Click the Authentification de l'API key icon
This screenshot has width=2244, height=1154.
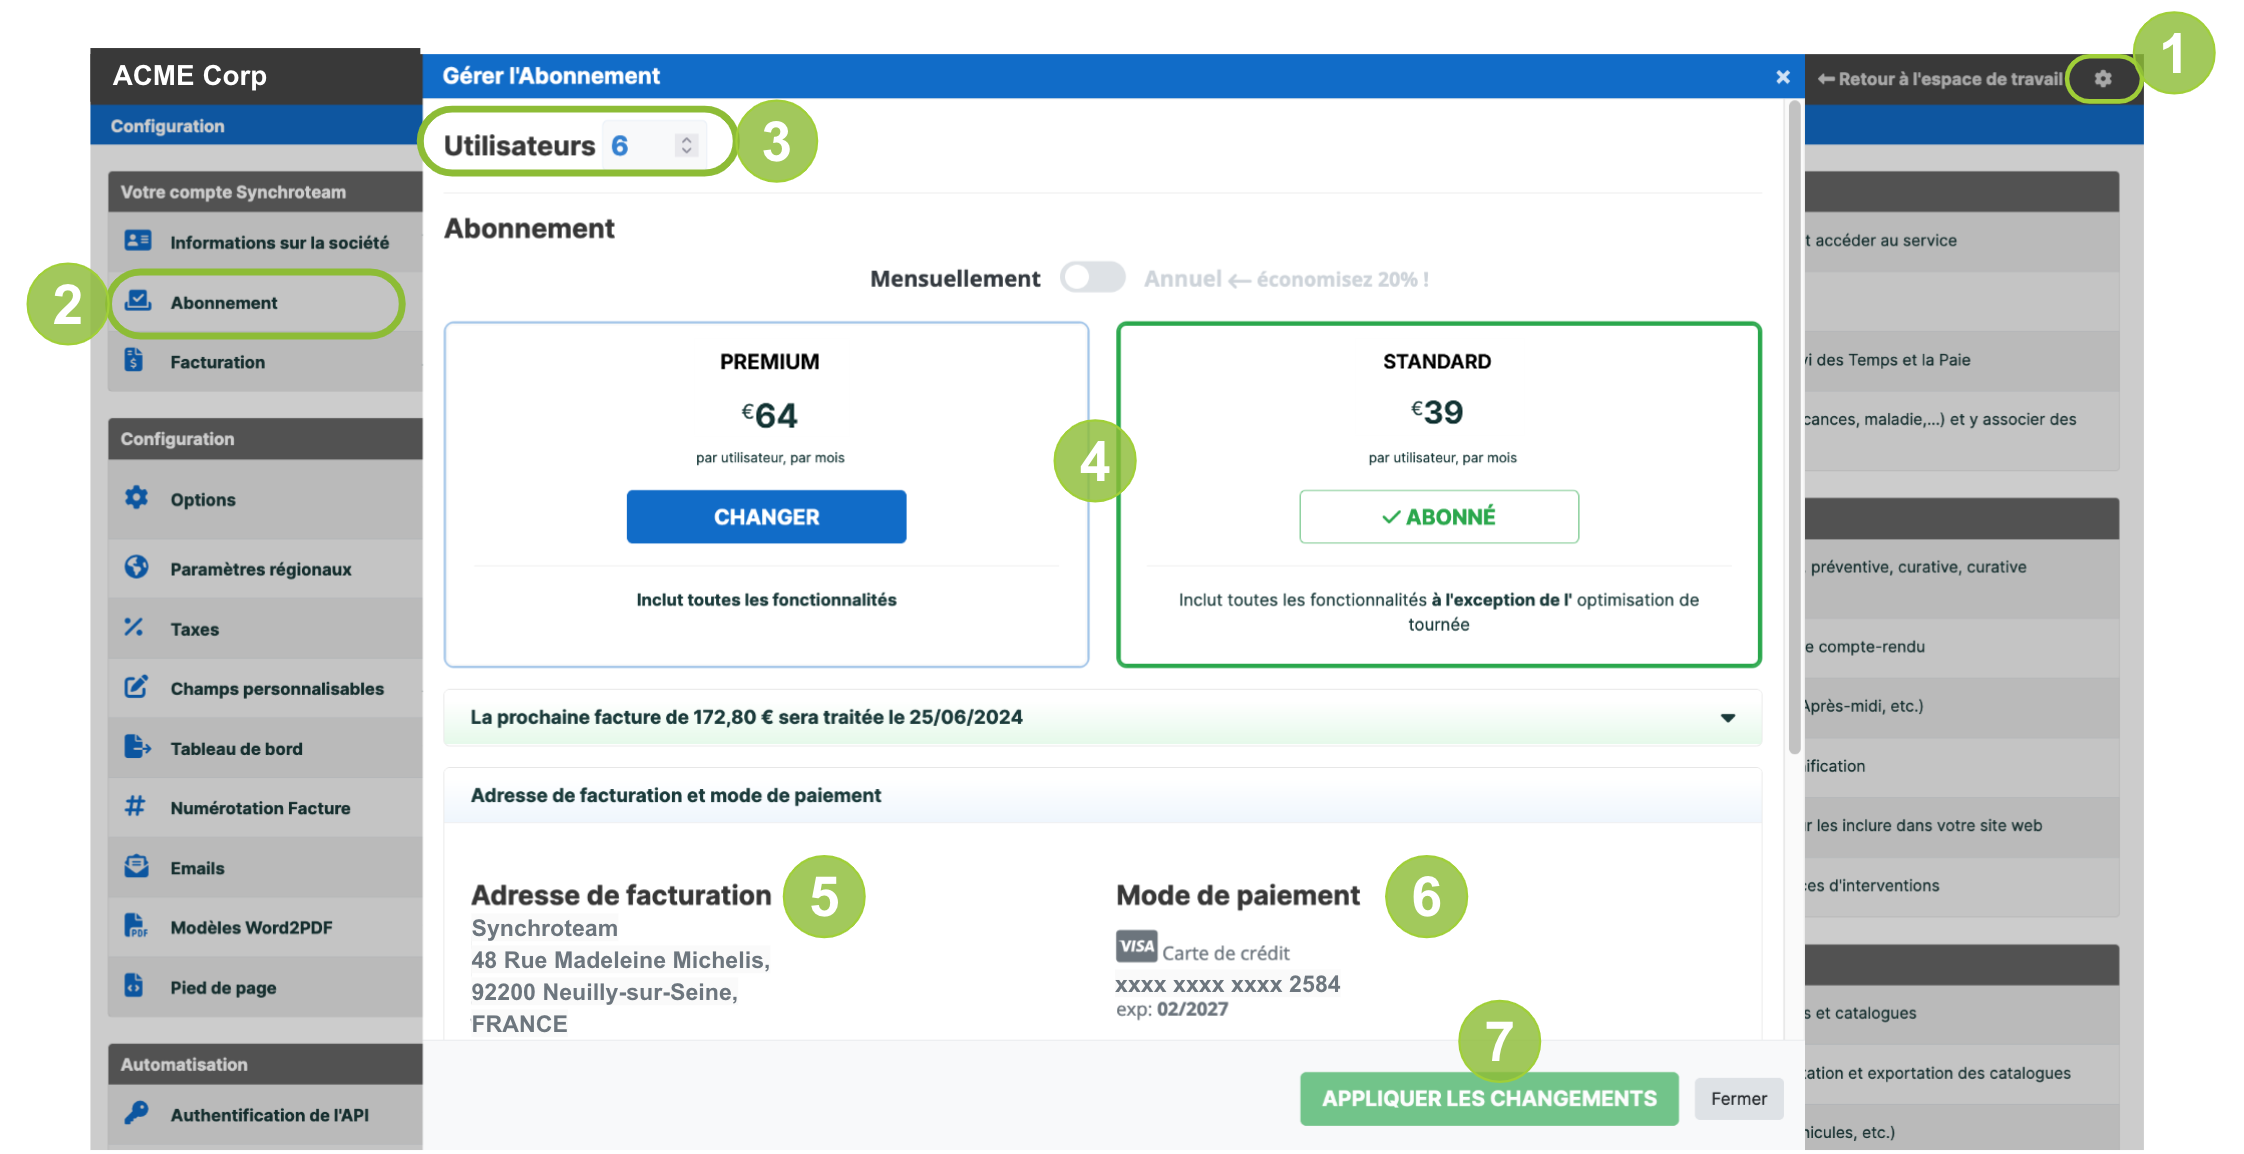tap(136, 1113)
